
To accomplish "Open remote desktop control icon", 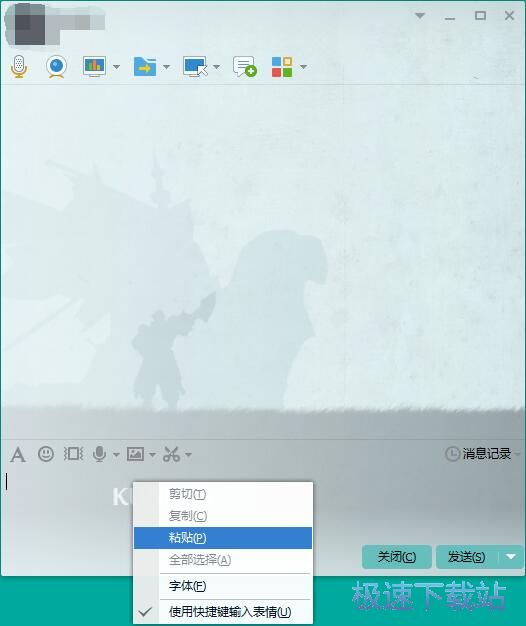I will pyautogui.click(x=195, y=66).
